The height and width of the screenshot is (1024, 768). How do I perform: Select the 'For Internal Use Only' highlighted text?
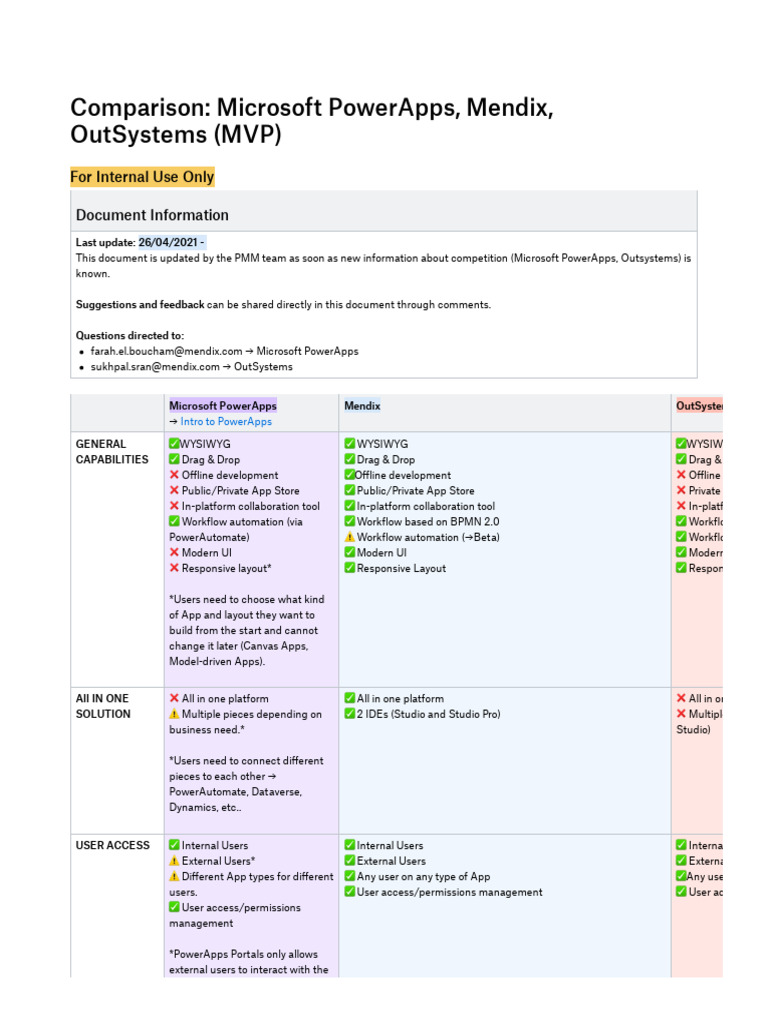coord(142,177)
